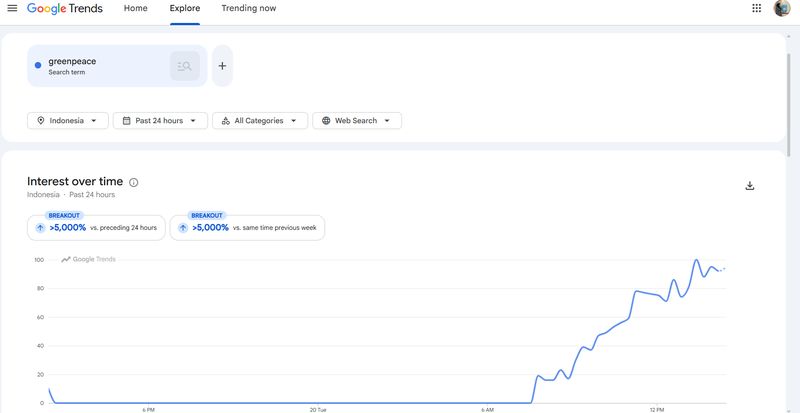Open the Trending now tab

248,8
